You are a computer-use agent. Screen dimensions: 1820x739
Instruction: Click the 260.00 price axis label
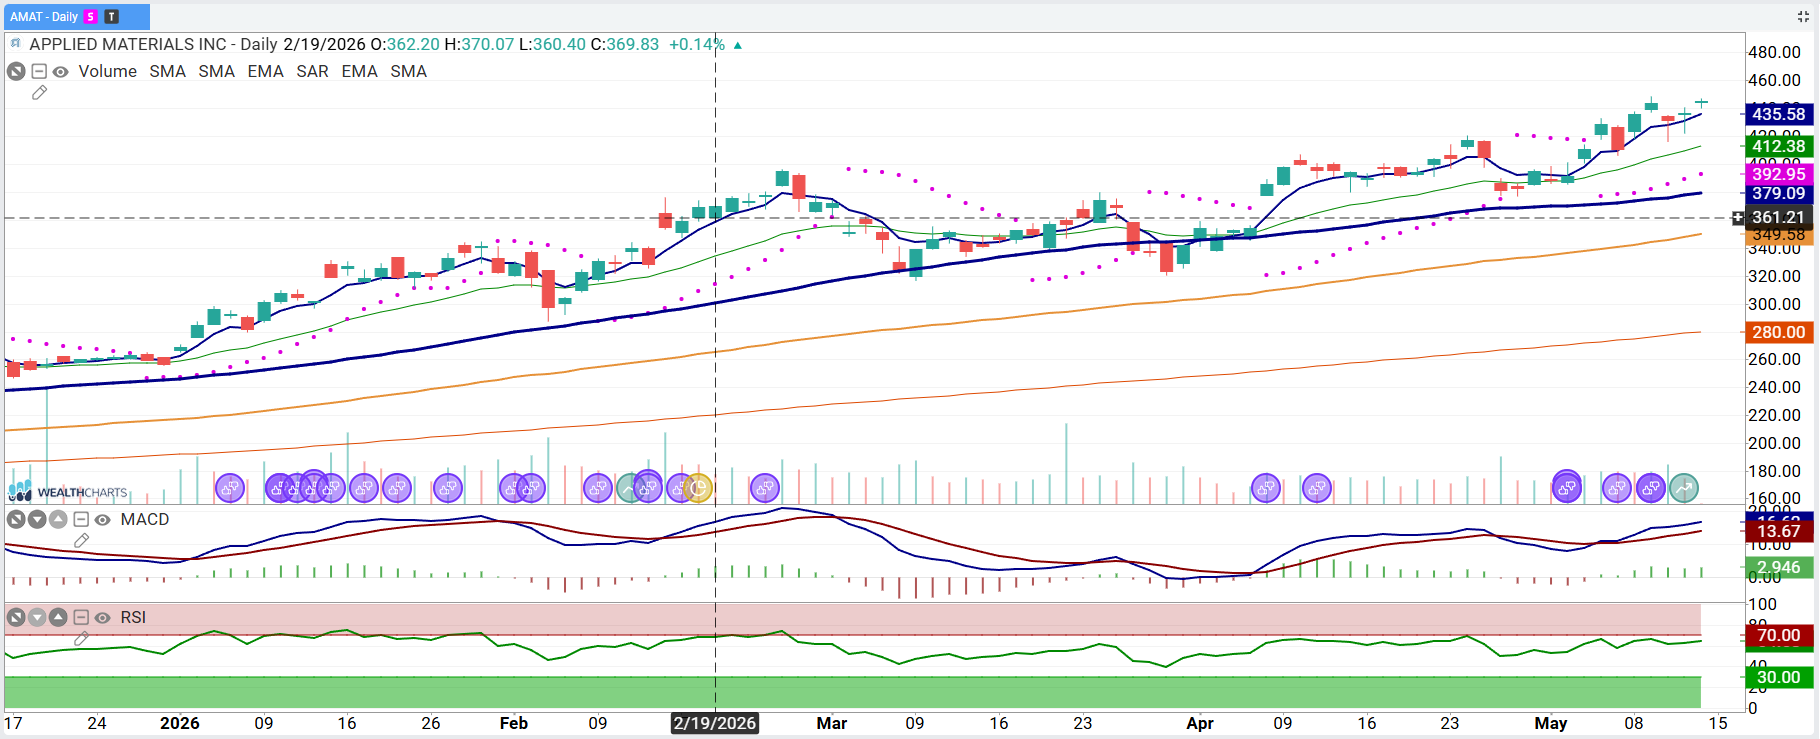click(1775, 359)
